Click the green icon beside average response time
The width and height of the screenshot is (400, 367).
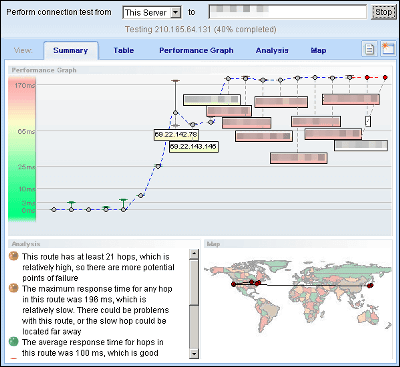point(13,341)
